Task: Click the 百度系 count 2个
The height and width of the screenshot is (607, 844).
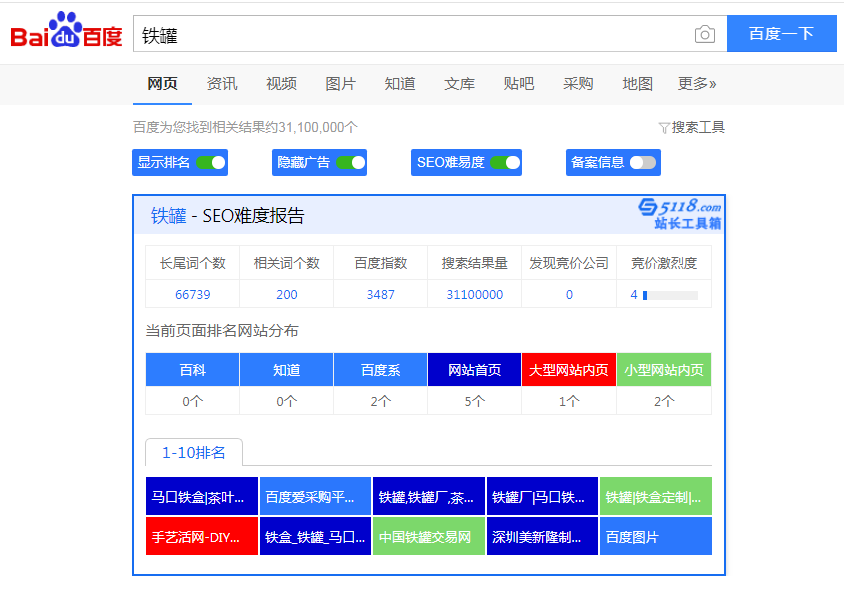Action: click(x=381, y=401)
